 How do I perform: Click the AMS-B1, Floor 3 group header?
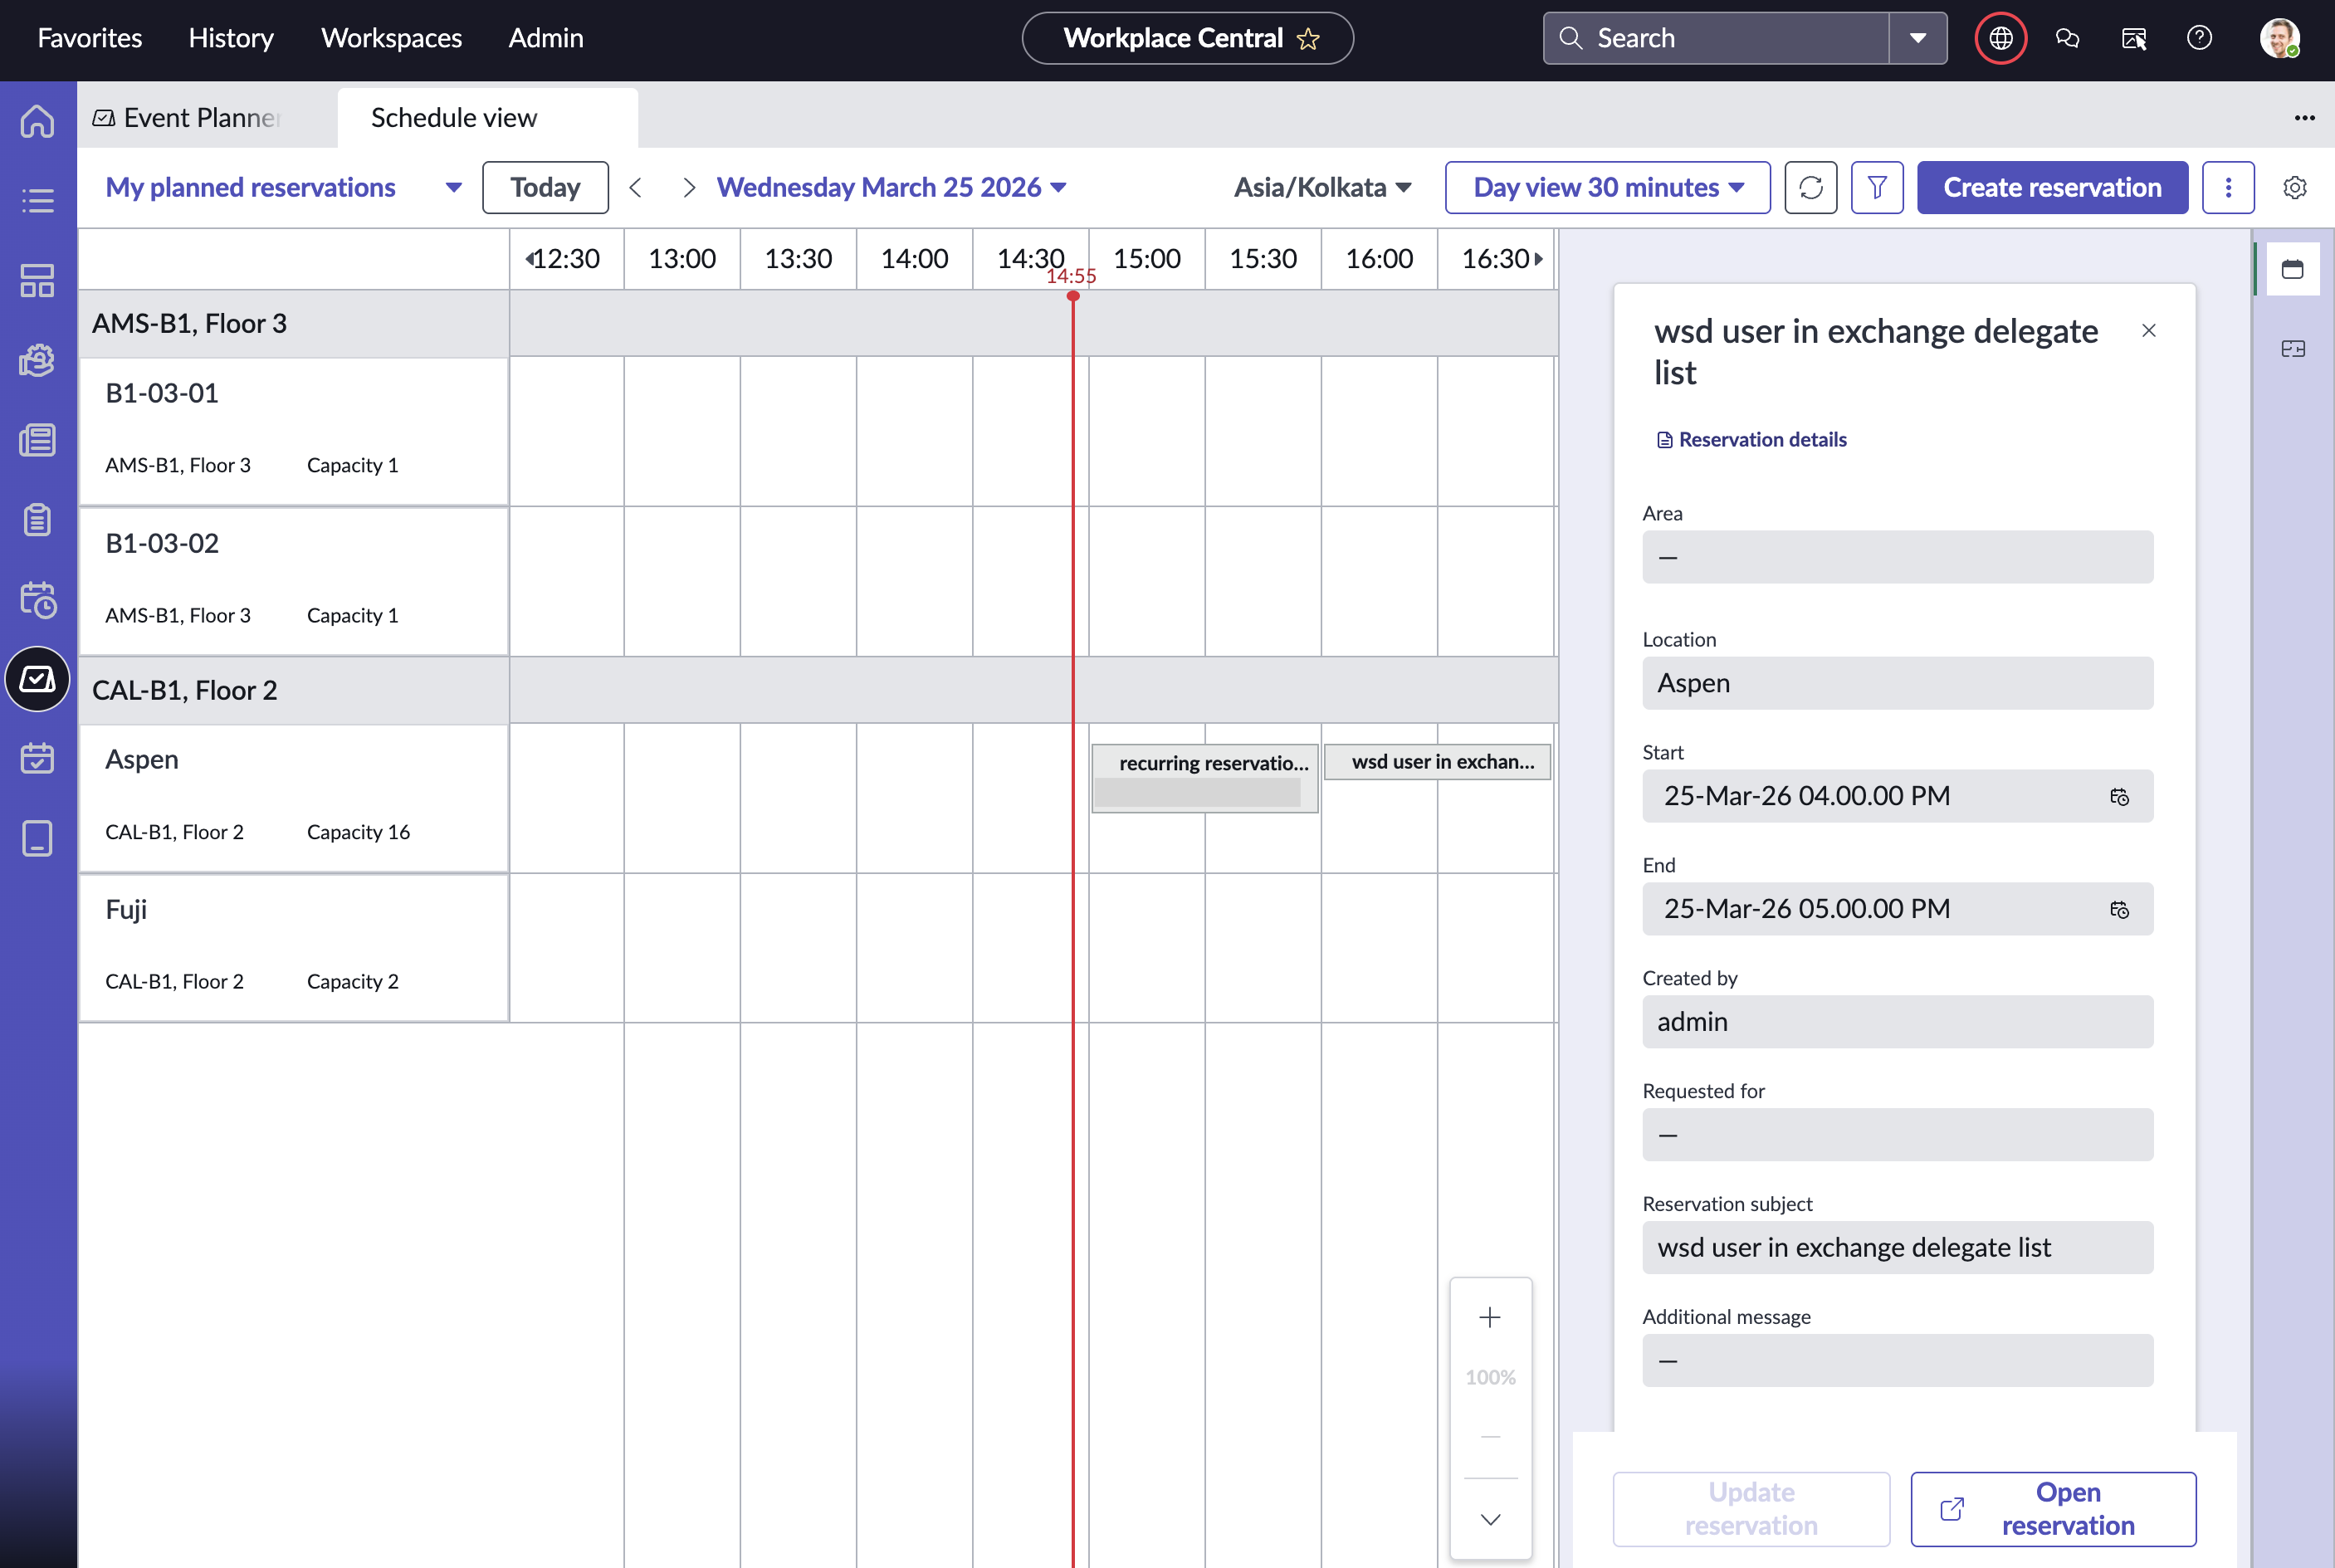(x=293, y=323)
